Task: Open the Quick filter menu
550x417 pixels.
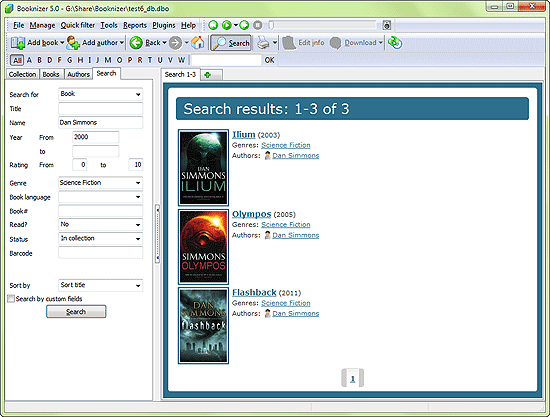Action: 78,25
